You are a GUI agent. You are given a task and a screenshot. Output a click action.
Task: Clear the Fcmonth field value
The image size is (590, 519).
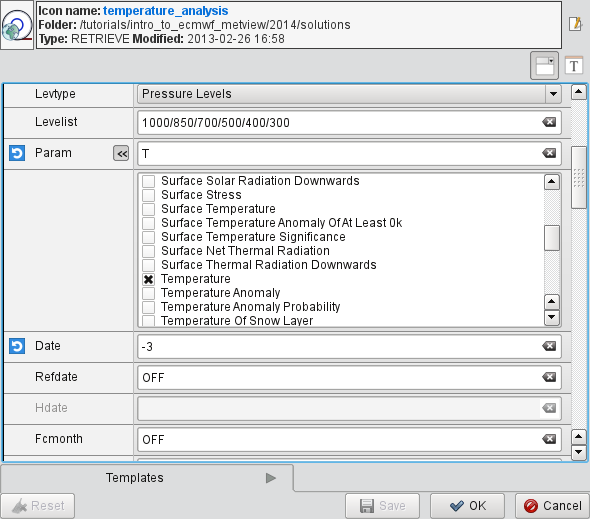point(549,439)
